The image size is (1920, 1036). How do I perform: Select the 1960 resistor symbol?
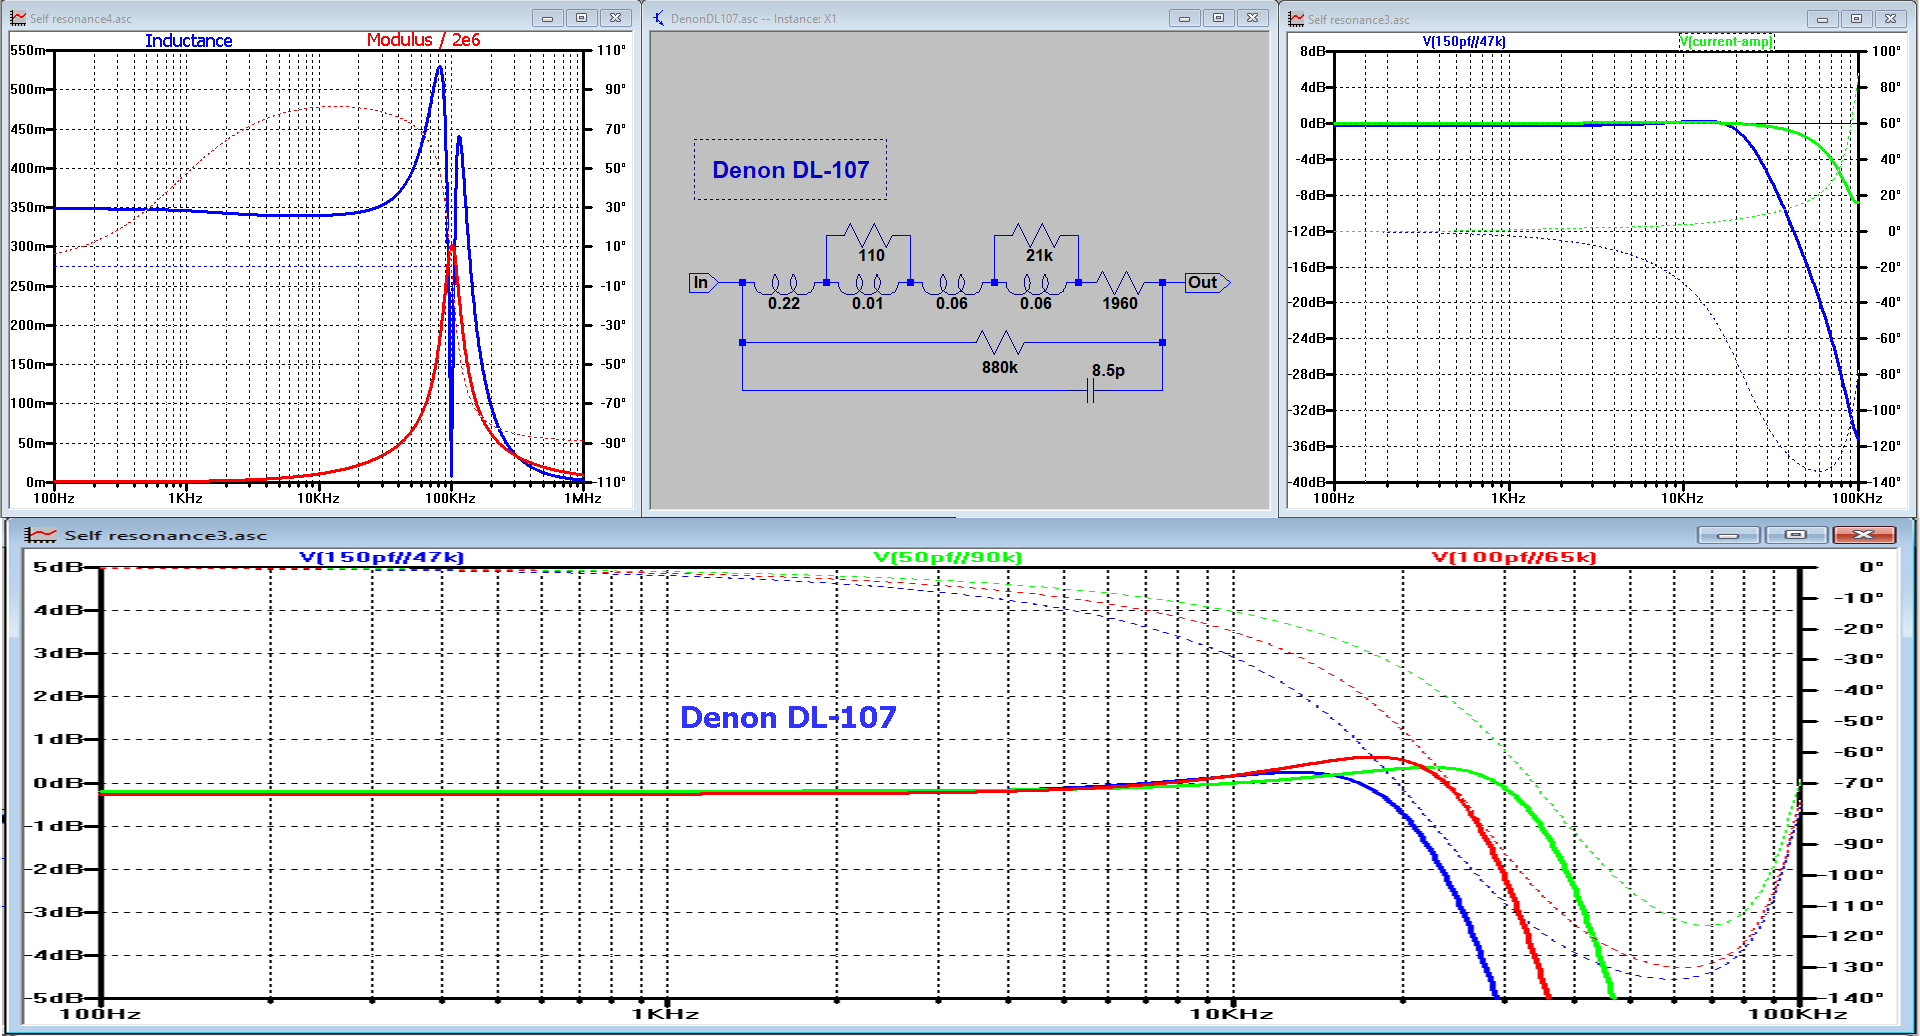[1120, 283]
